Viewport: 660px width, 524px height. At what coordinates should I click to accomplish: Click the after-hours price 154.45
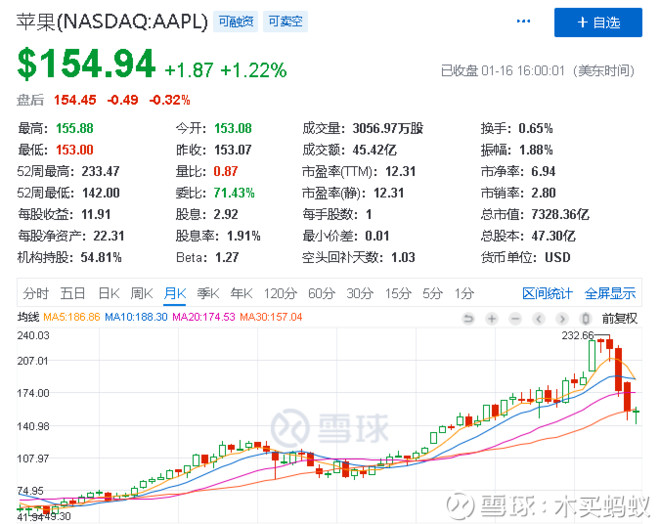pos(75,100)
